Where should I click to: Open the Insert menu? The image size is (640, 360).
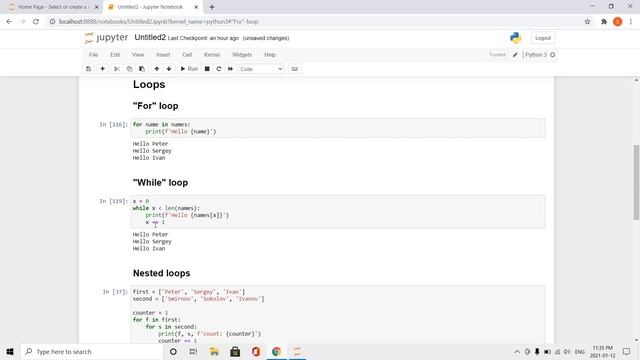tap(163, 55)
